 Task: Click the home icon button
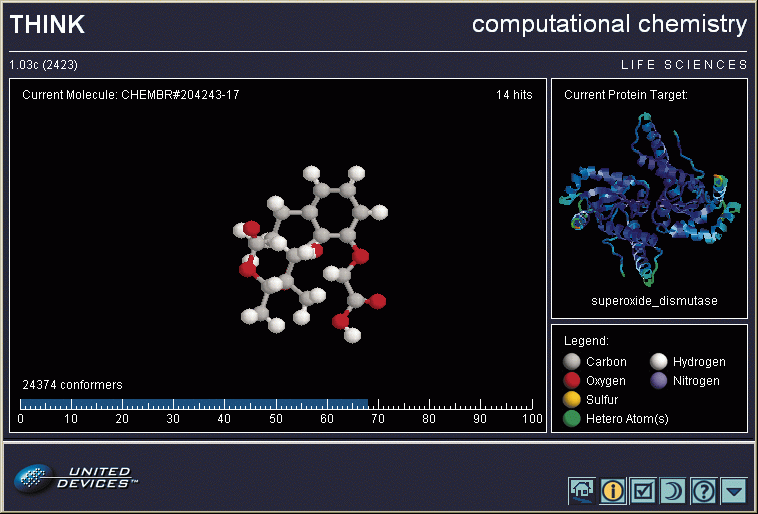click(x=582, y=490)
